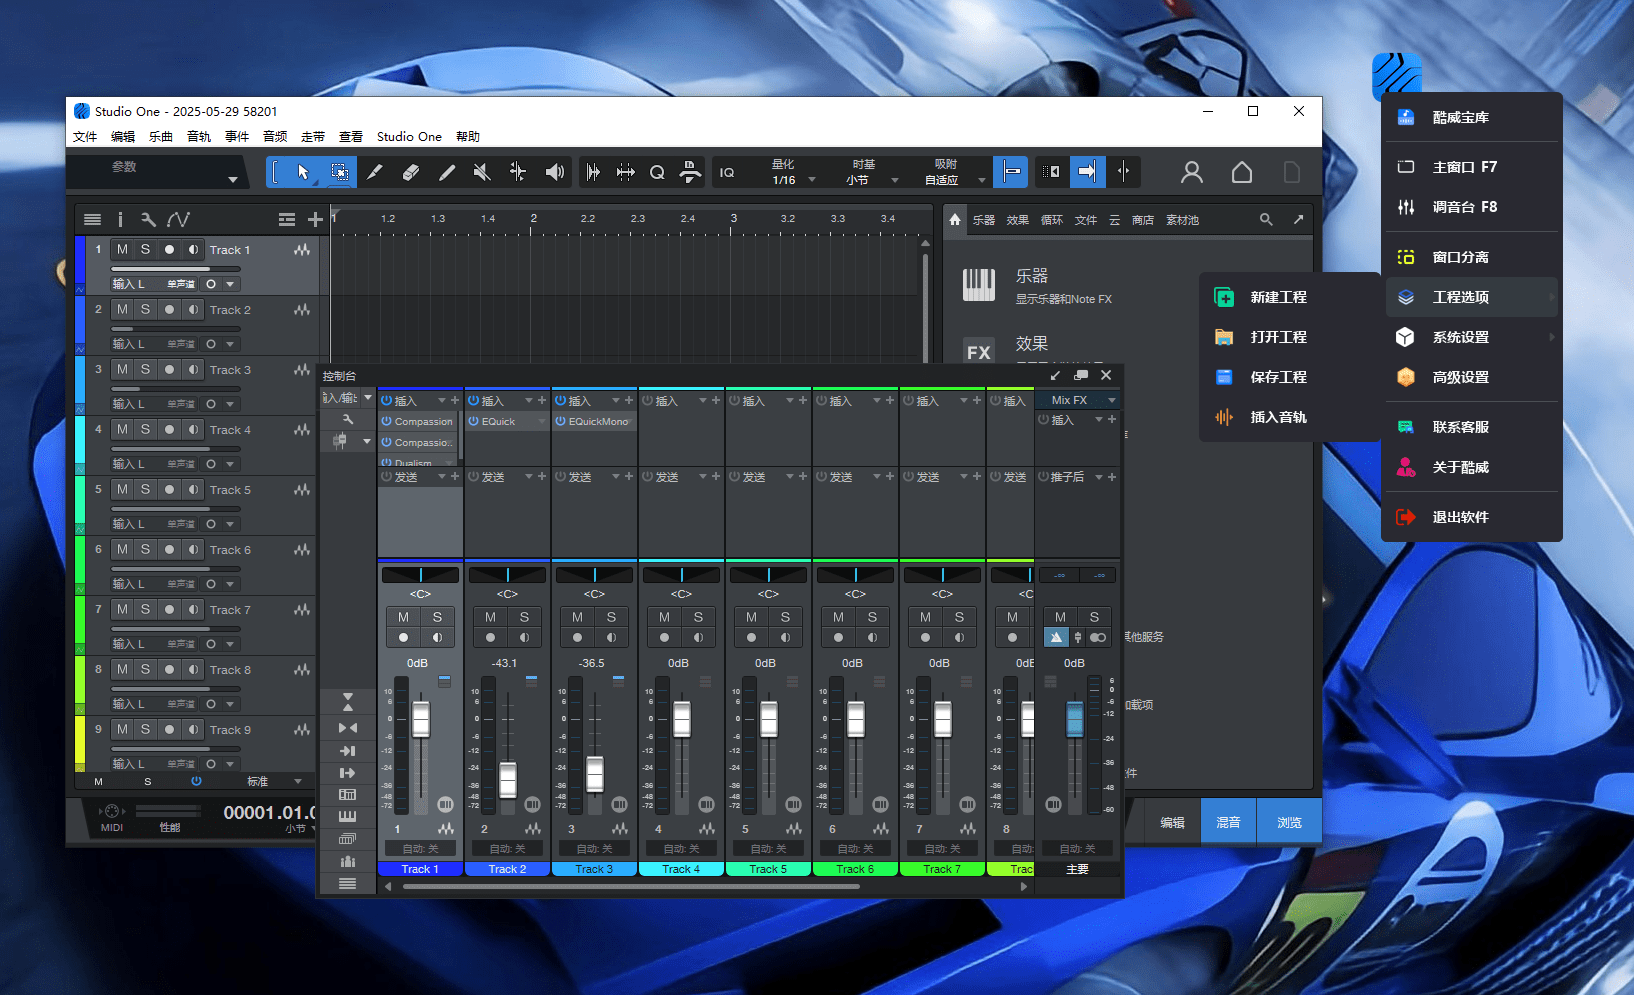Open the track inspector 'i' icon
The height and width of the screenshot is (995, 1634).
tap(120, 219)
